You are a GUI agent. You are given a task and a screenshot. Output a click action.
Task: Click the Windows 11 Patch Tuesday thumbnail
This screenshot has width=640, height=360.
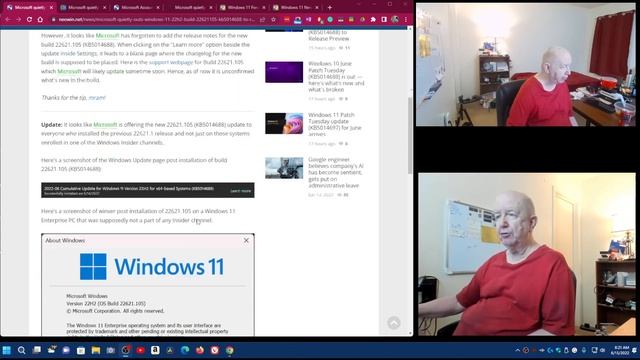coord(284,123)
